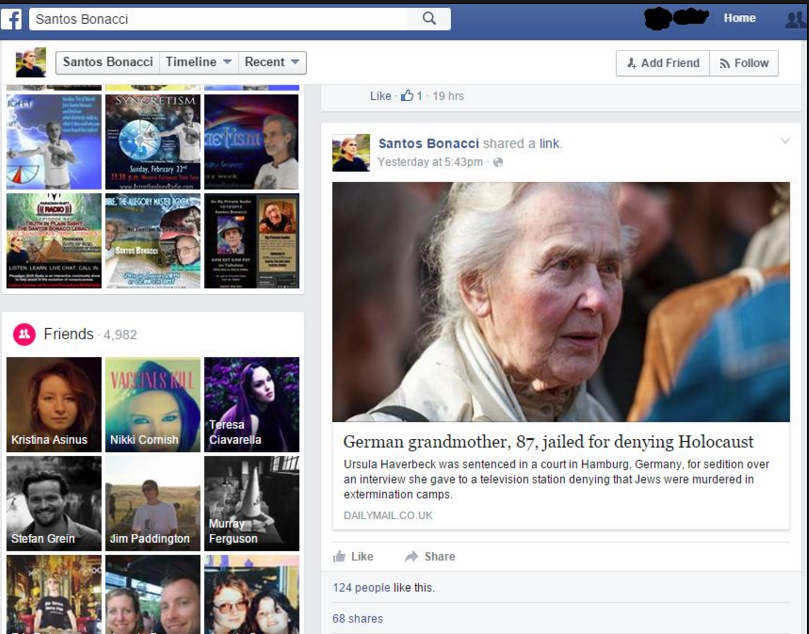This screenshot has width=809, height=634.
Task: Like the Holocaust article post
Action: [x=353, y=557]
